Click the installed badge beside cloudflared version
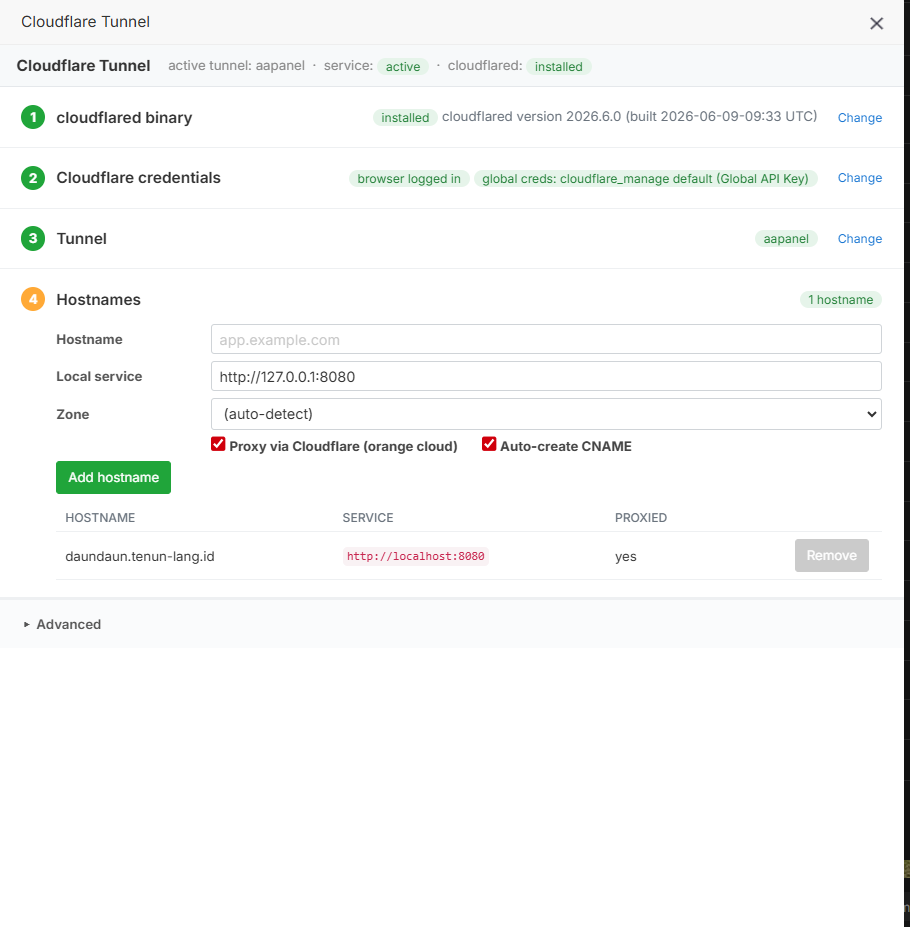The width and height of the screenshot is (910, 927). pos(405,118)
